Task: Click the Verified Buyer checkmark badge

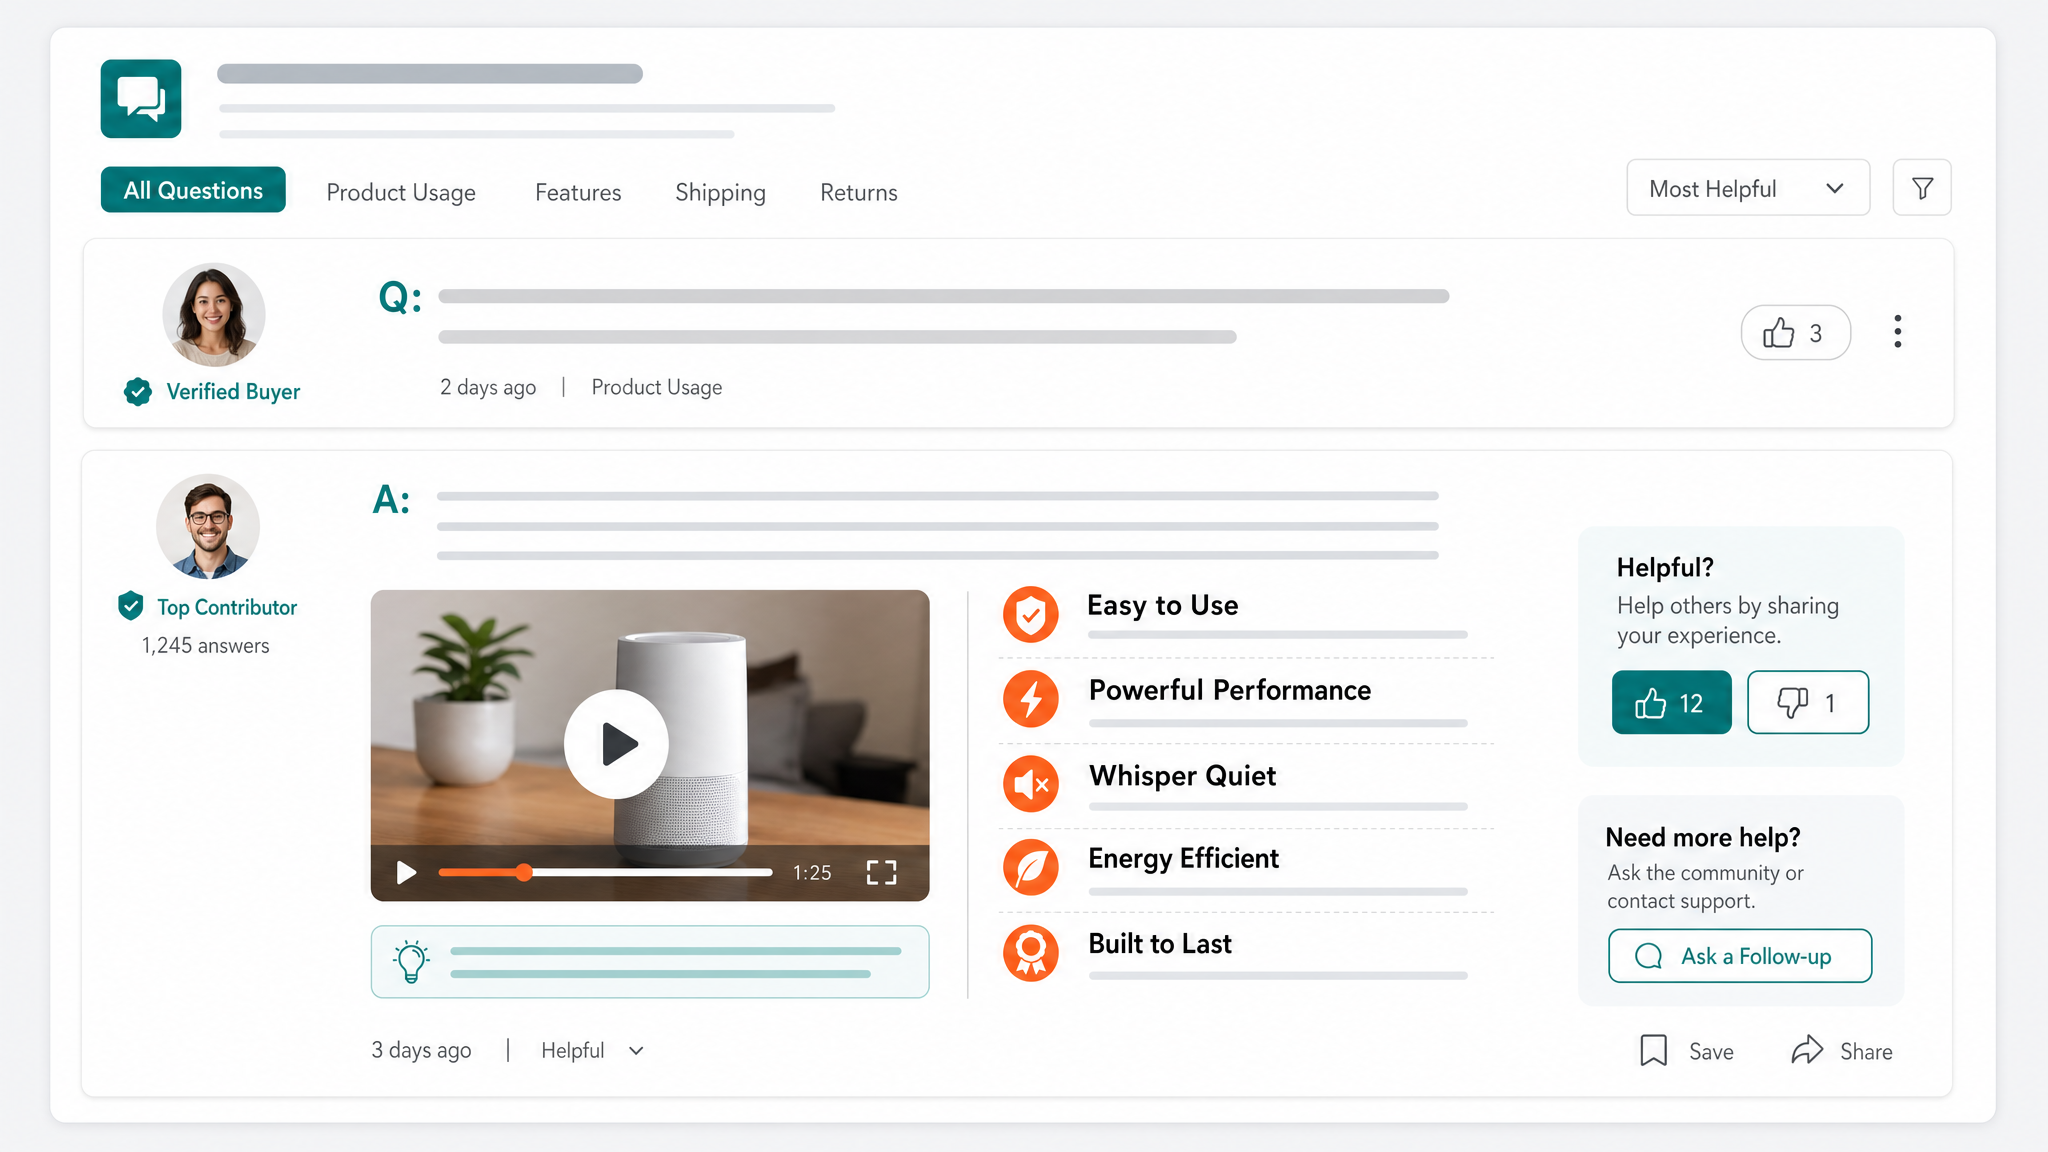Action: tap(138, 392)
